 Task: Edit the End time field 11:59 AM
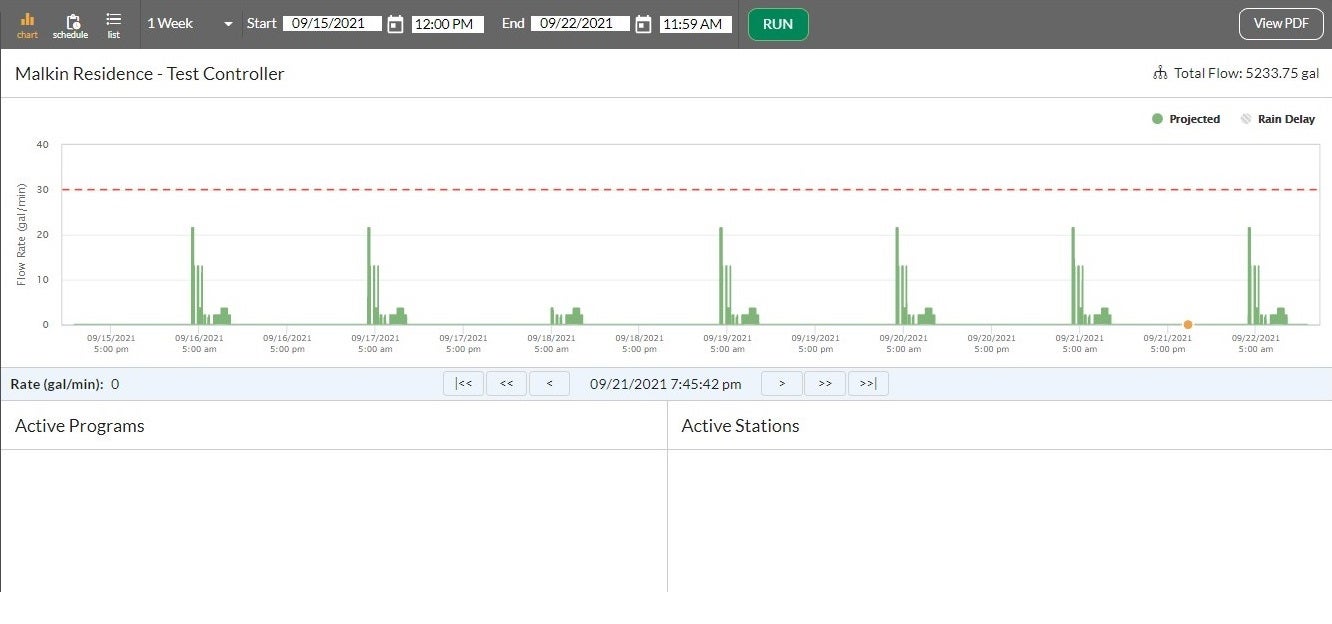coord(695,24)
